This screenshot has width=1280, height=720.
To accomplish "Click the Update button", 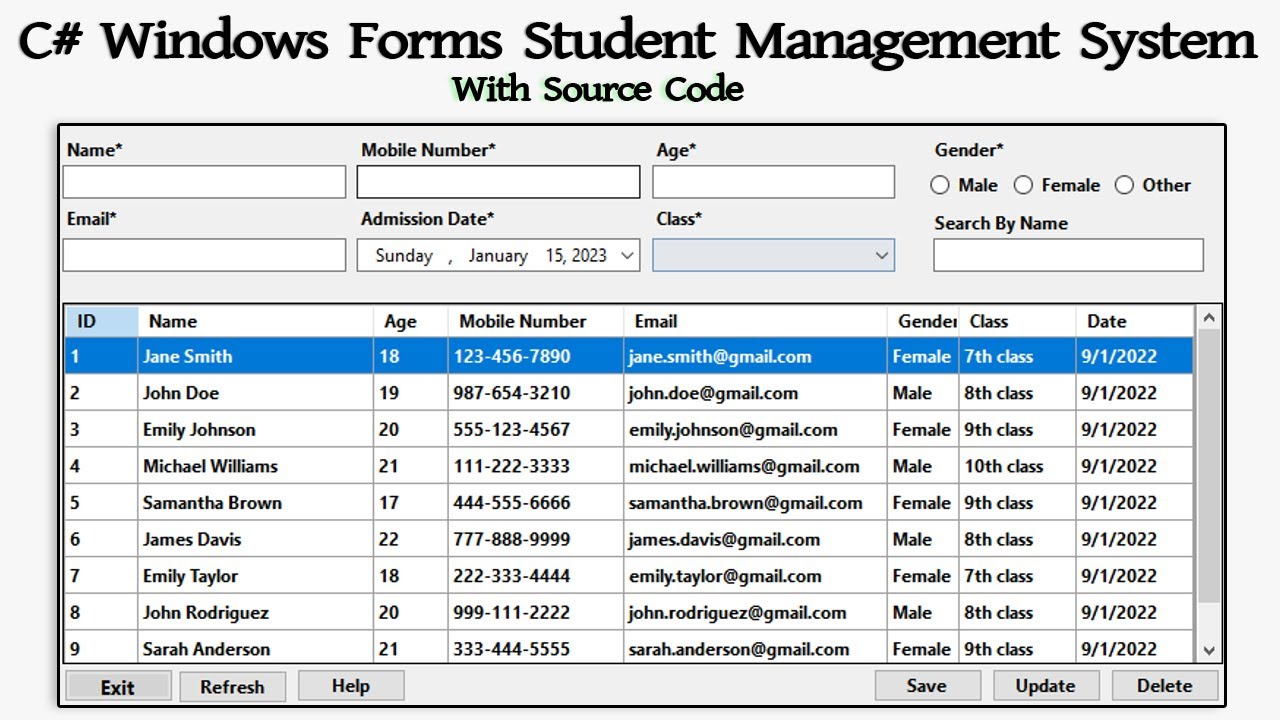I will (1046, 686).
